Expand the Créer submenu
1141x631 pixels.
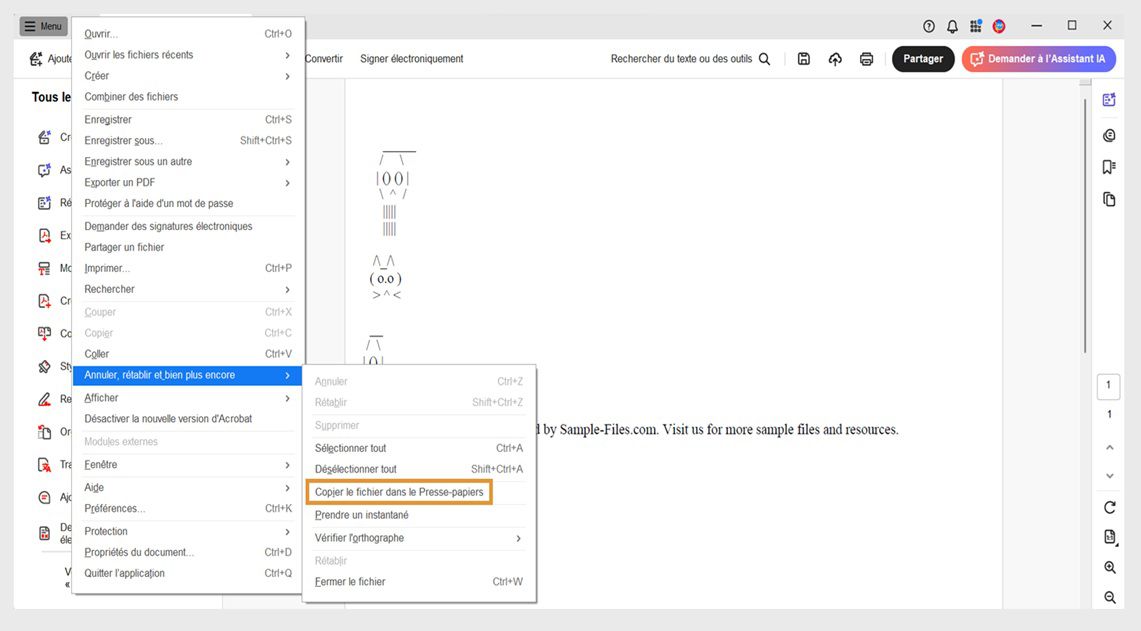click(x=188, y=76)
